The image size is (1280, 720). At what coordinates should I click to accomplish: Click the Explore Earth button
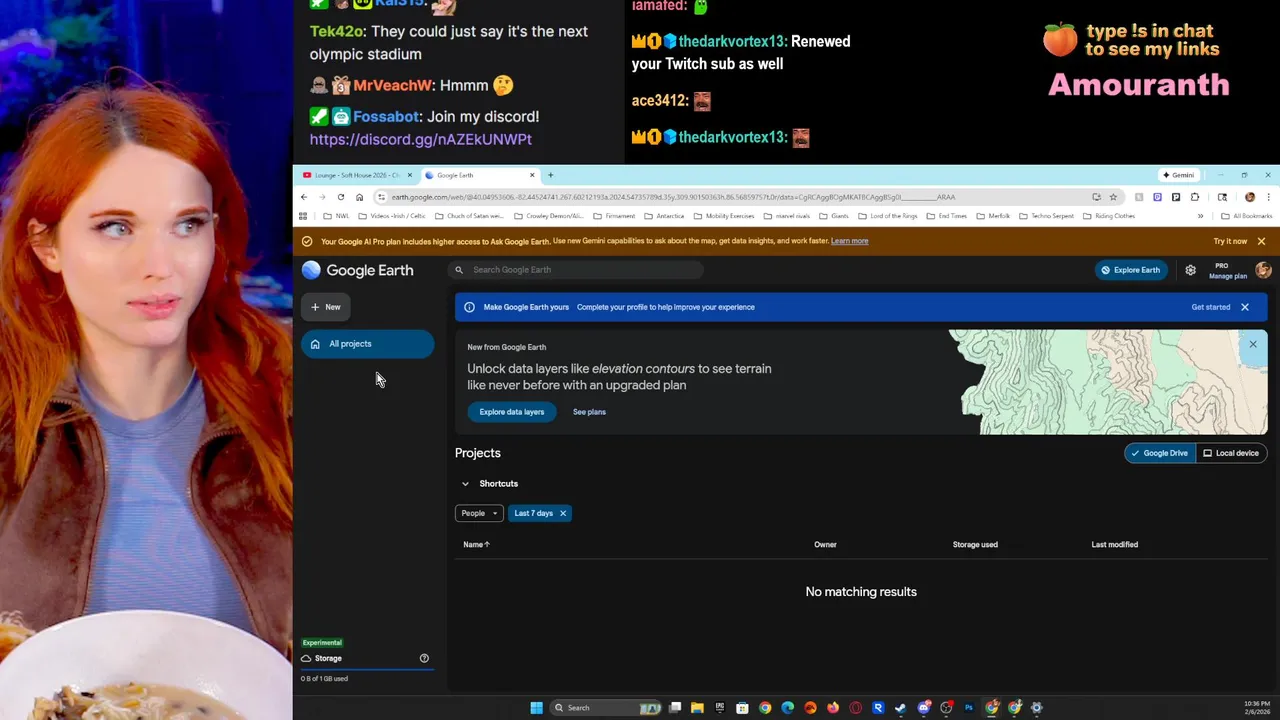(x=1131, y=270)
